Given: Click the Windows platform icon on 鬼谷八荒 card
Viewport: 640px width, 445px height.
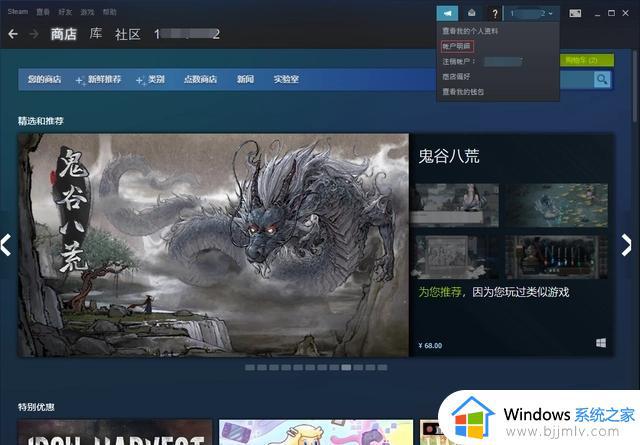Looking at the screenshot, I should coord(601,343).
